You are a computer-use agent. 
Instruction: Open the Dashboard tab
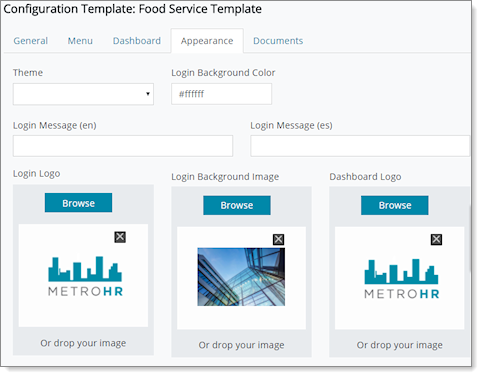(x=137, y=41)
